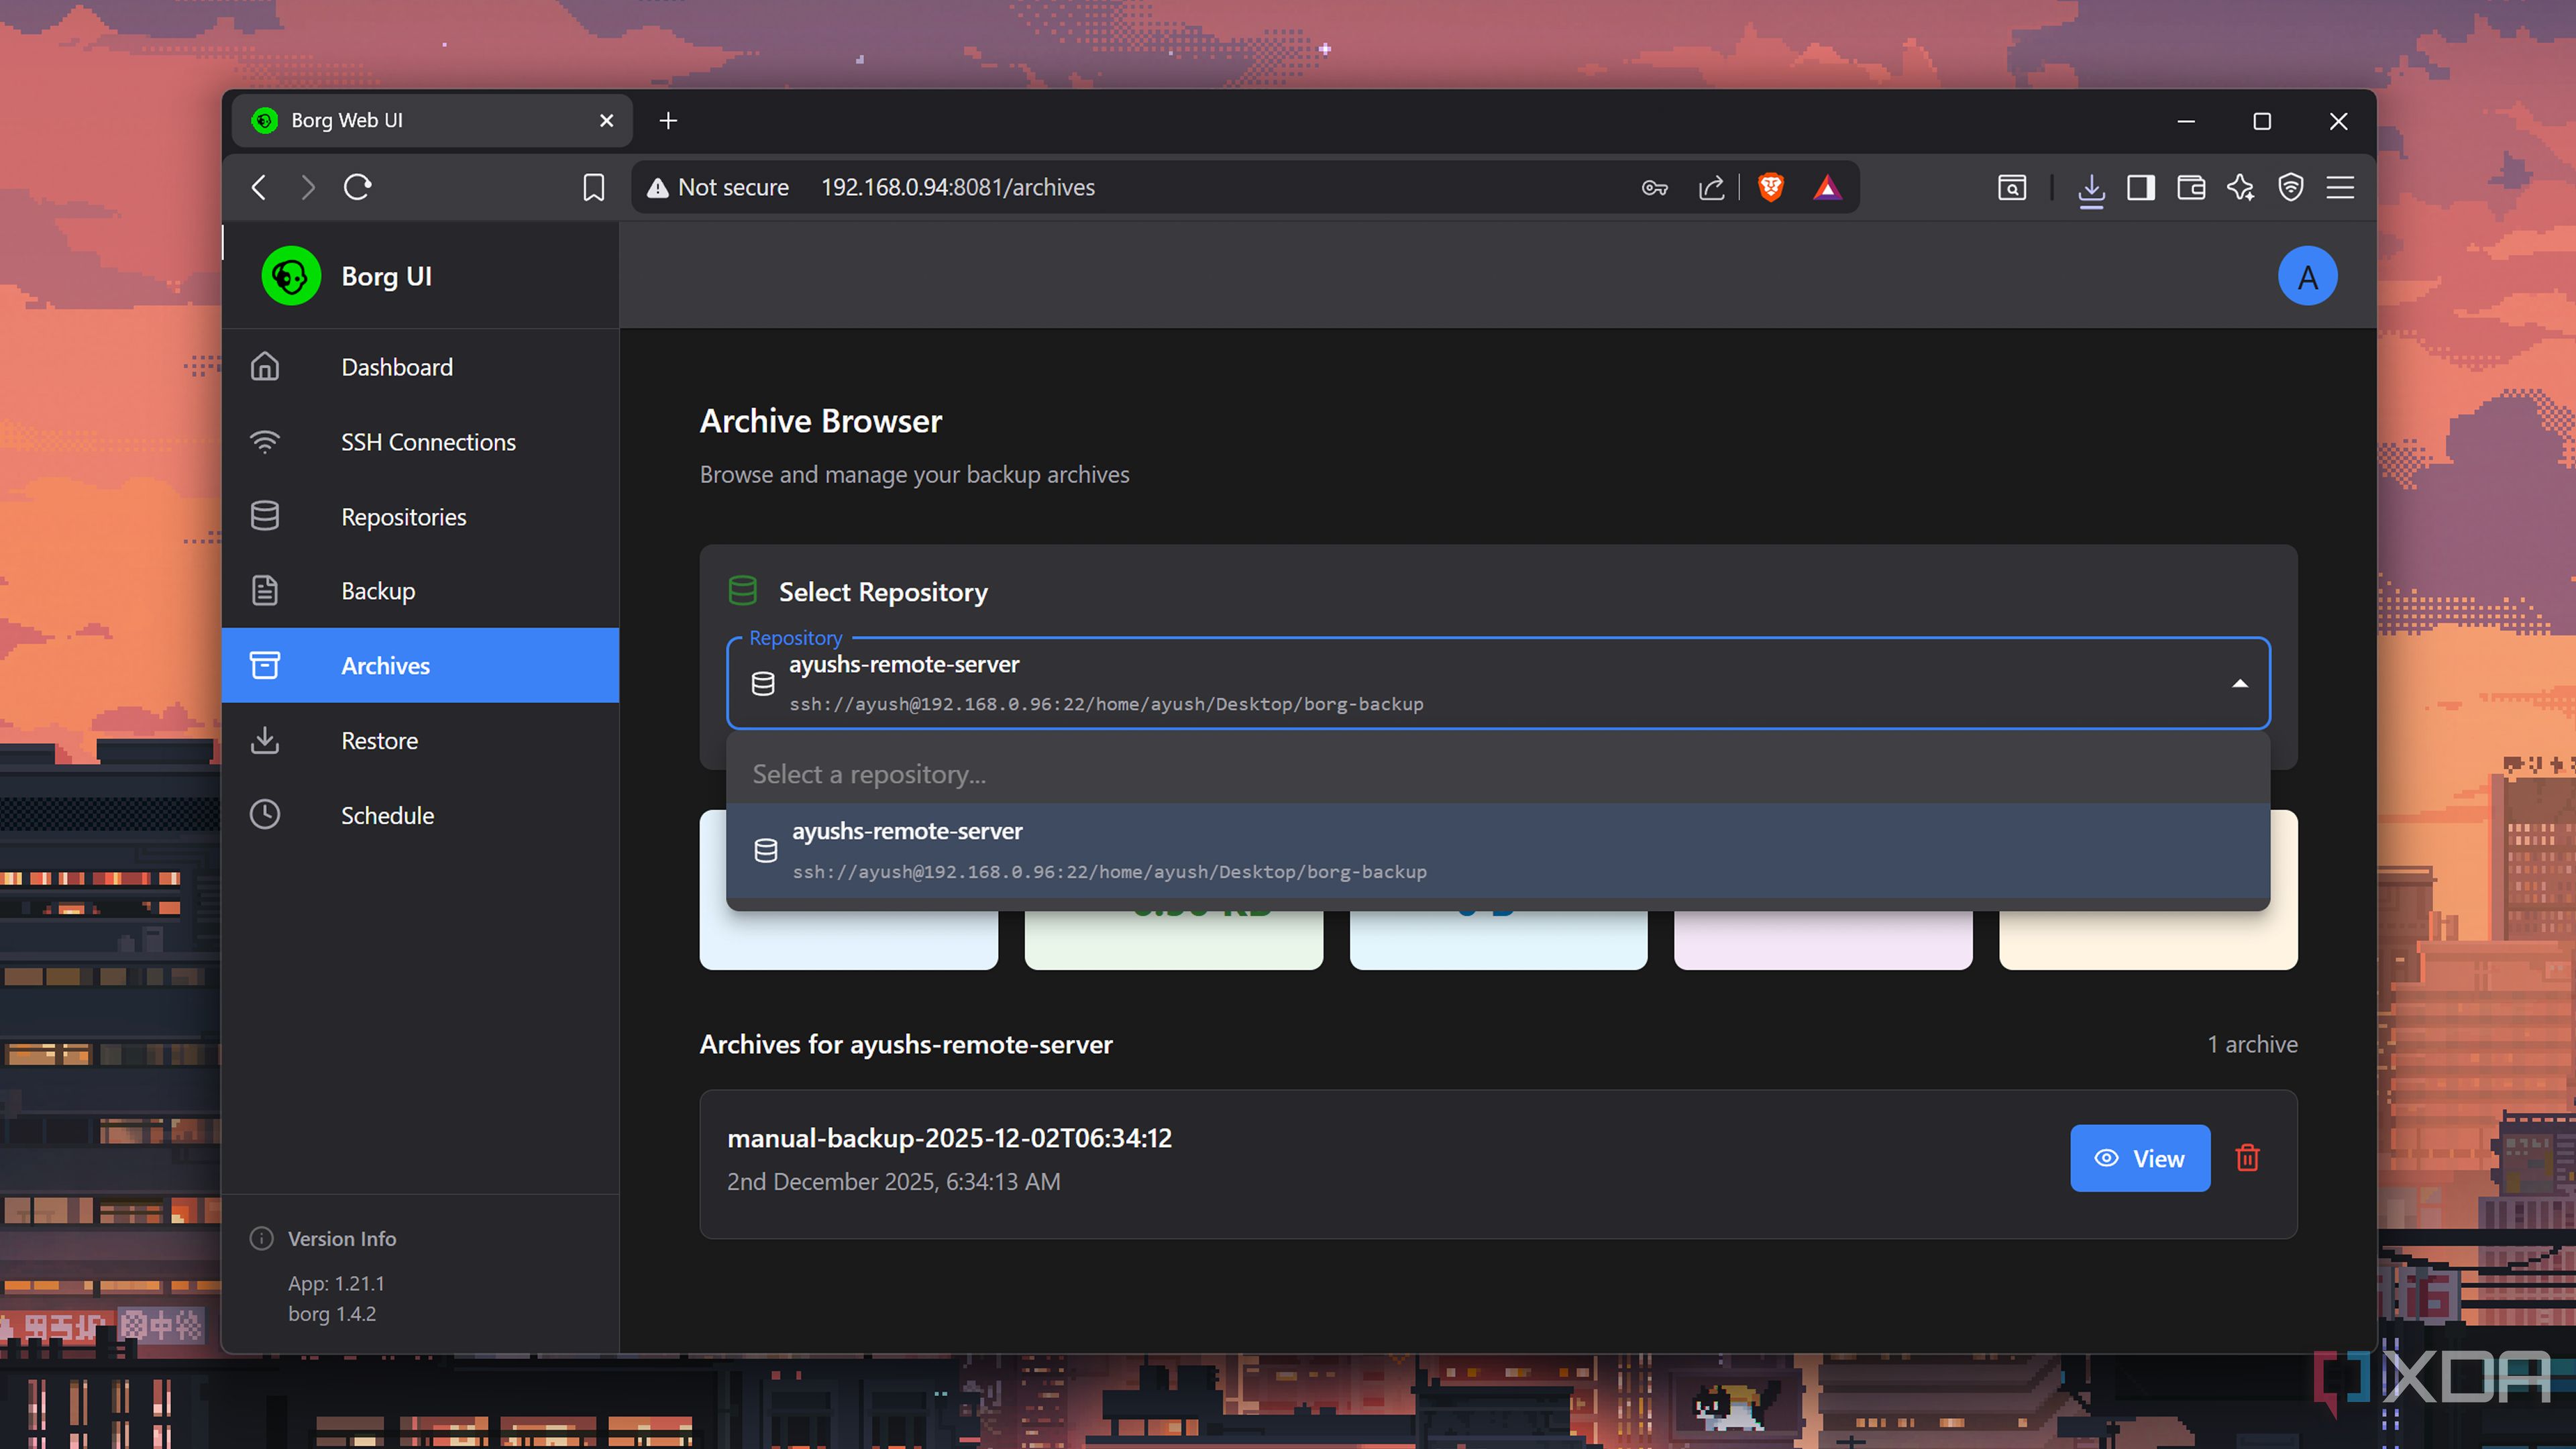
Task: Select the Borg Web UI tab
Action: pyautogui.click(x=432, y=121)
